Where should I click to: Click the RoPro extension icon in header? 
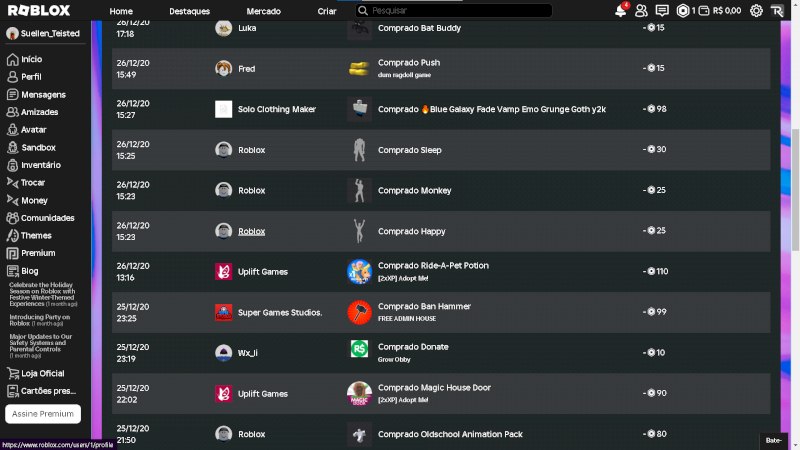(x=778, y=11)
